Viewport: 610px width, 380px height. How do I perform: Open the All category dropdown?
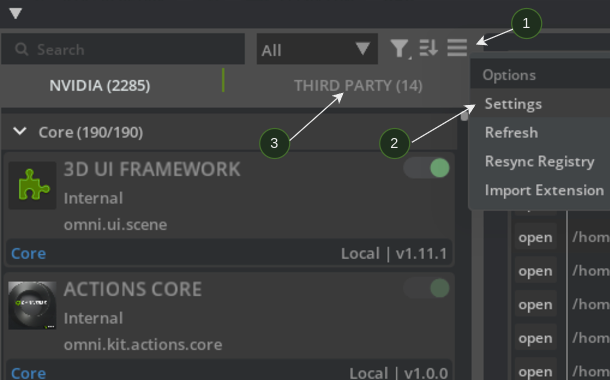(x=317, y=49)
